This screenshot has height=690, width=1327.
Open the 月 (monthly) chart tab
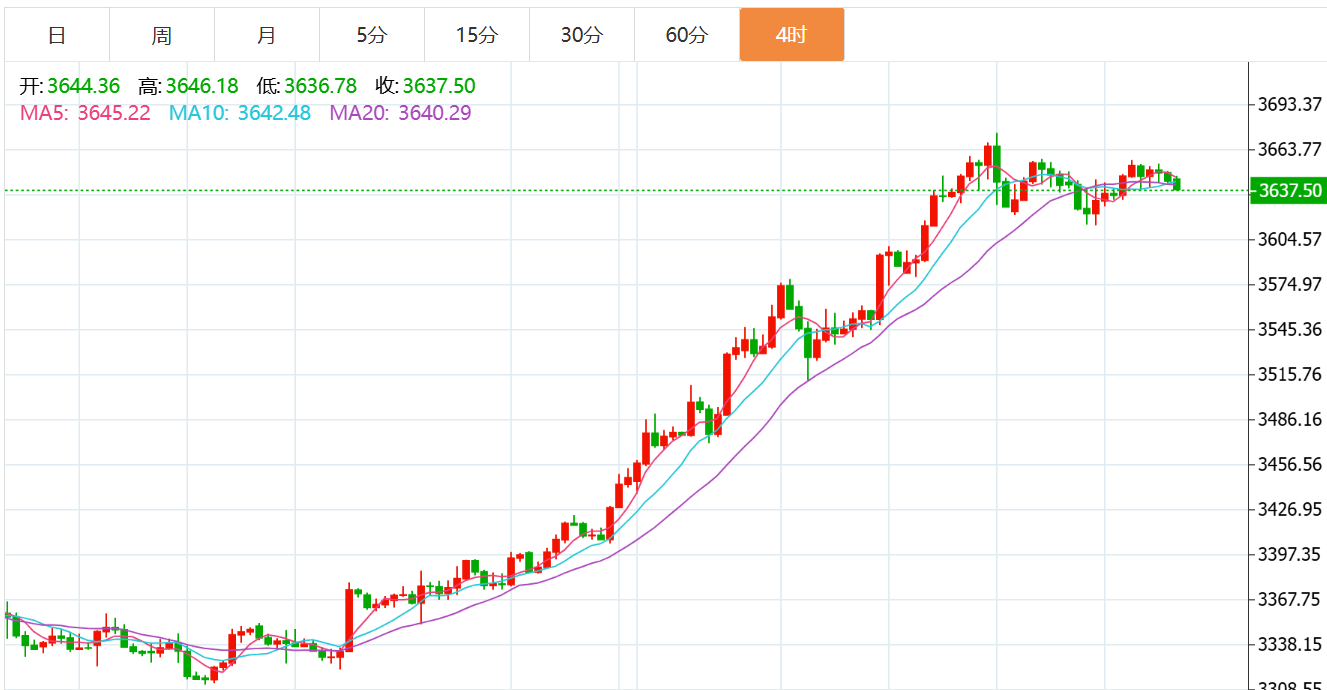click(x=267, y=35)
